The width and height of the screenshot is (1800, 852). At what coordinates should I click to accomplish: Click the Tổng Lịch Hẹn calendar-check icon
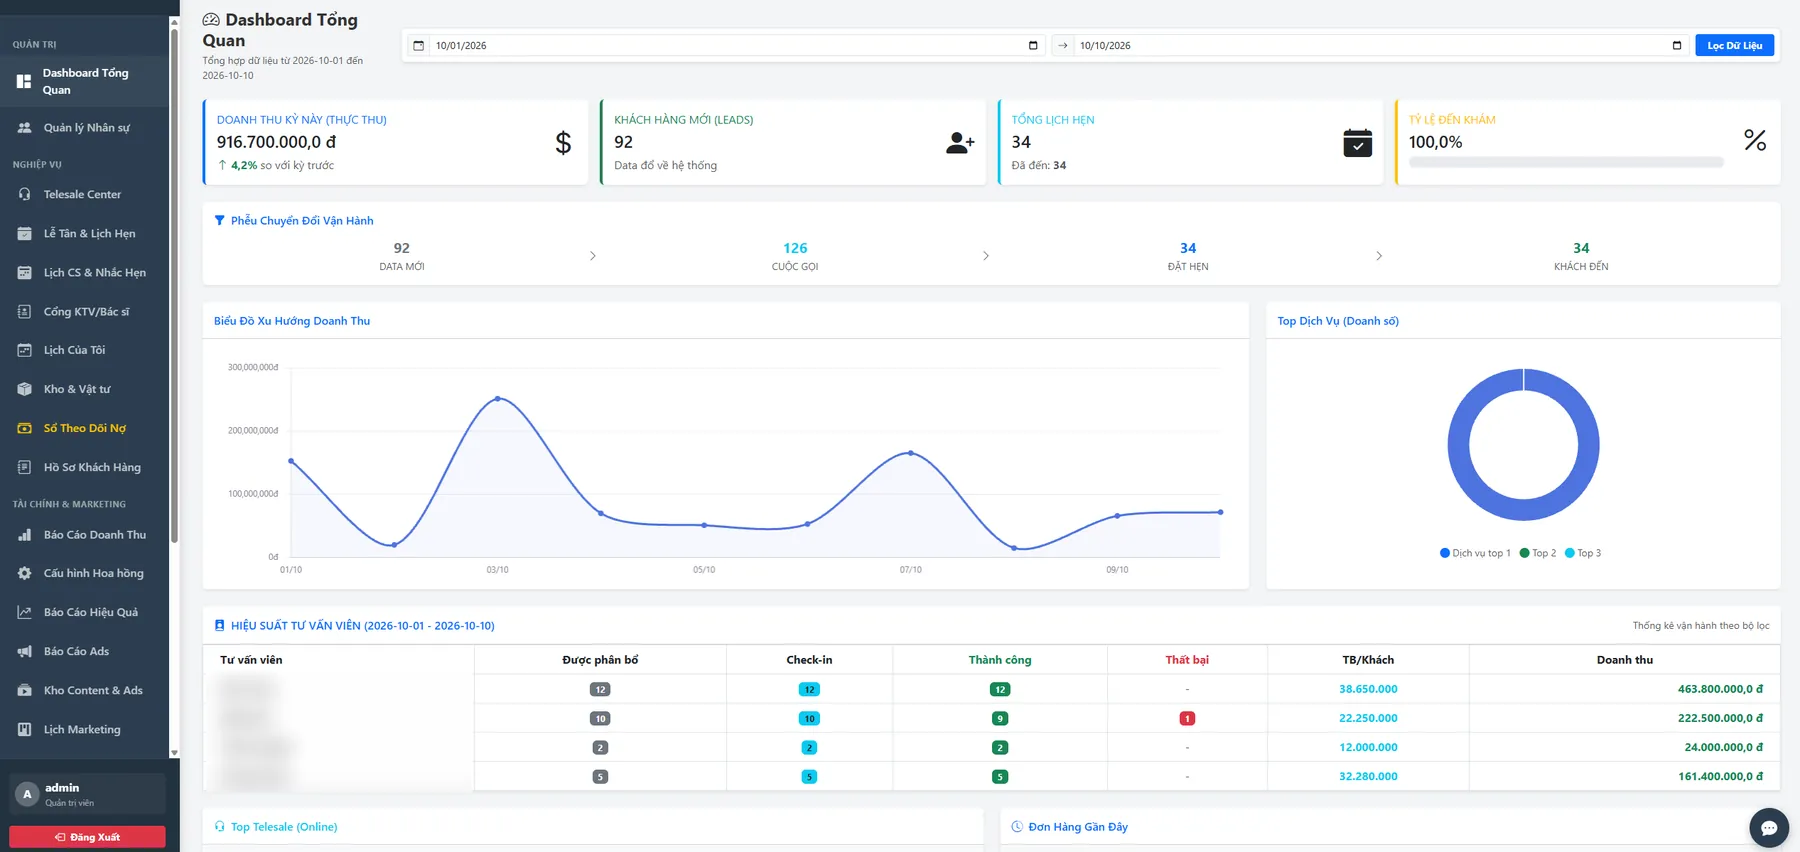click(1357, 143)
